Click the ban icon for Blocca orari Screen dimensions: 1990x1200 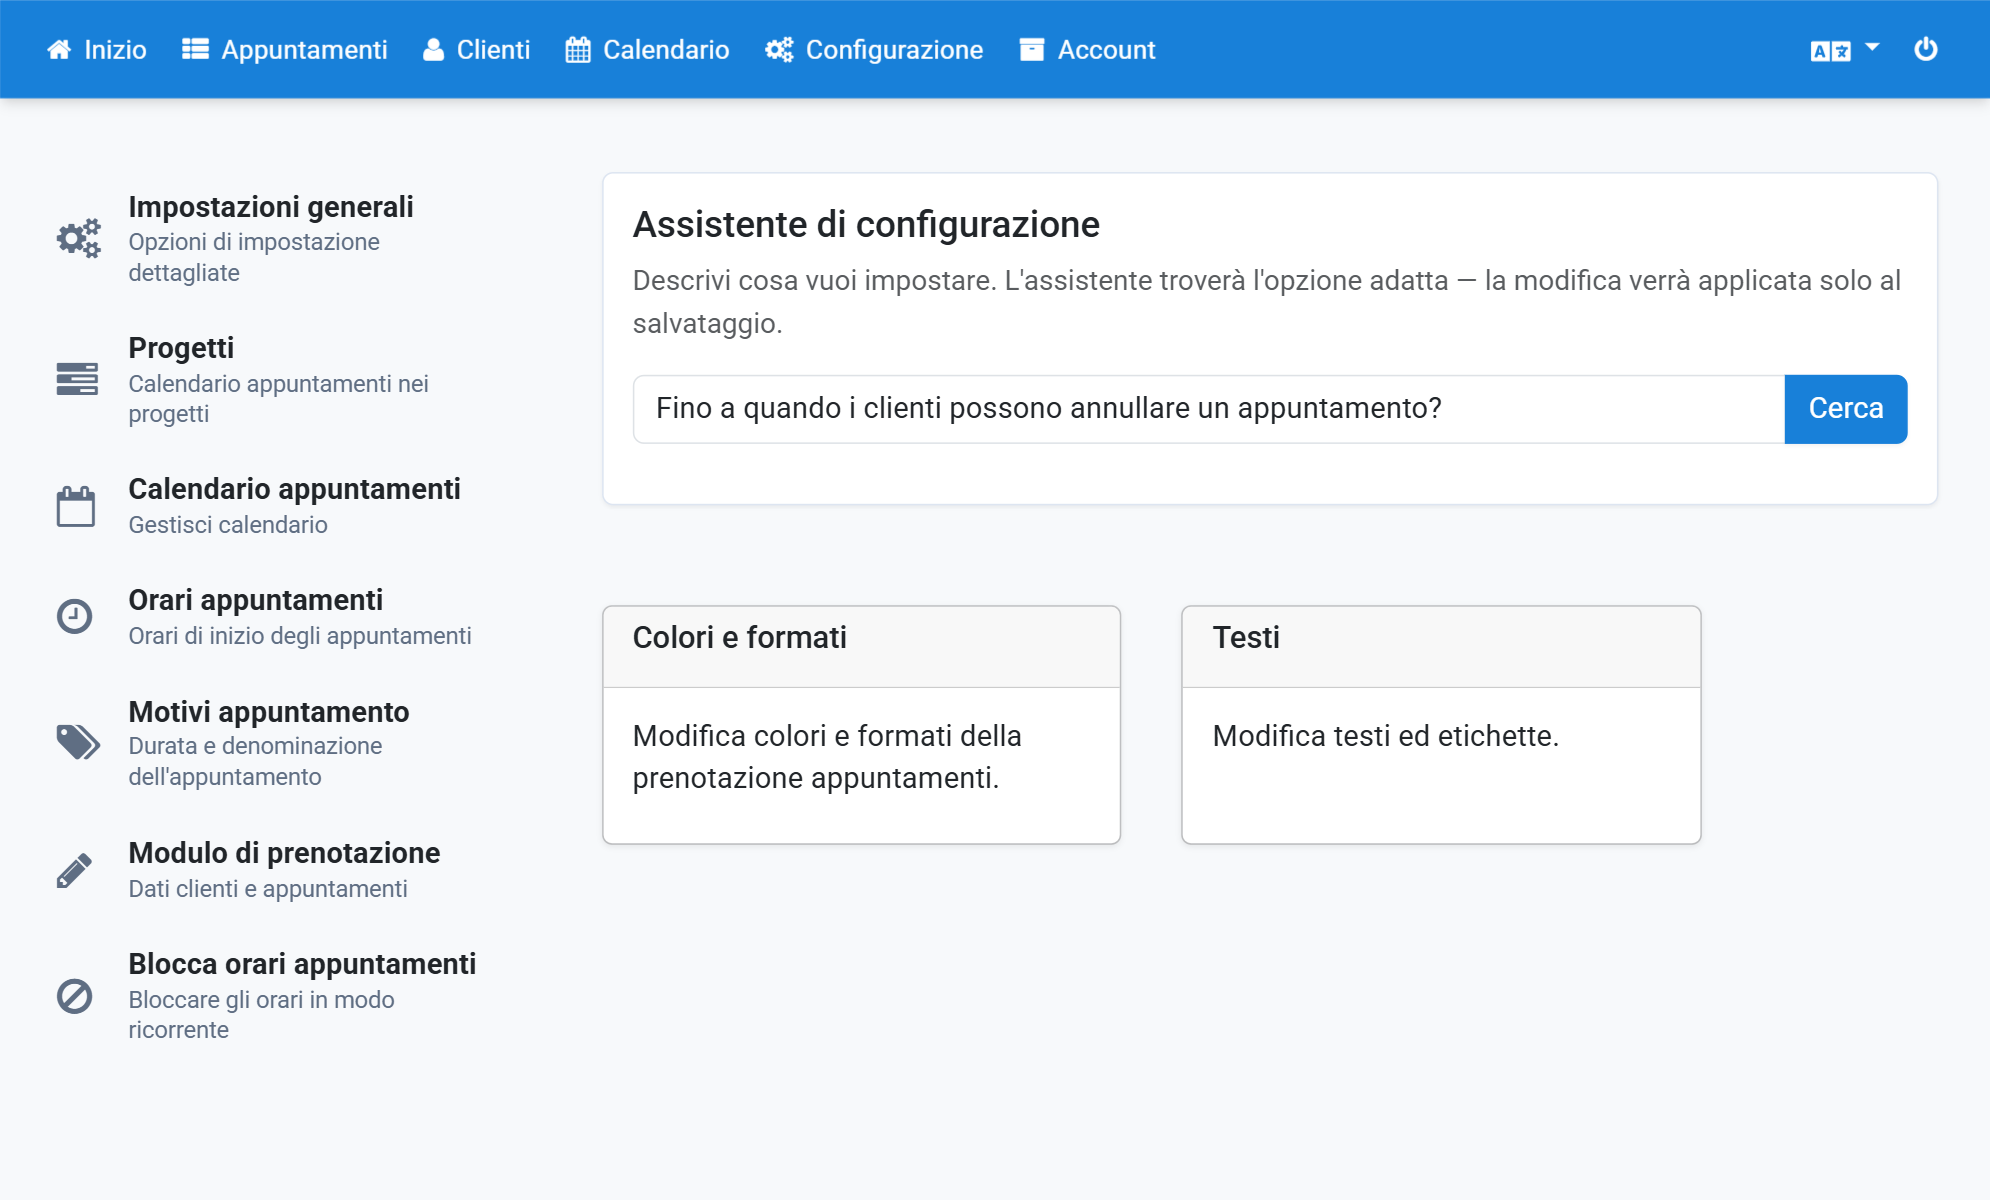75,996
